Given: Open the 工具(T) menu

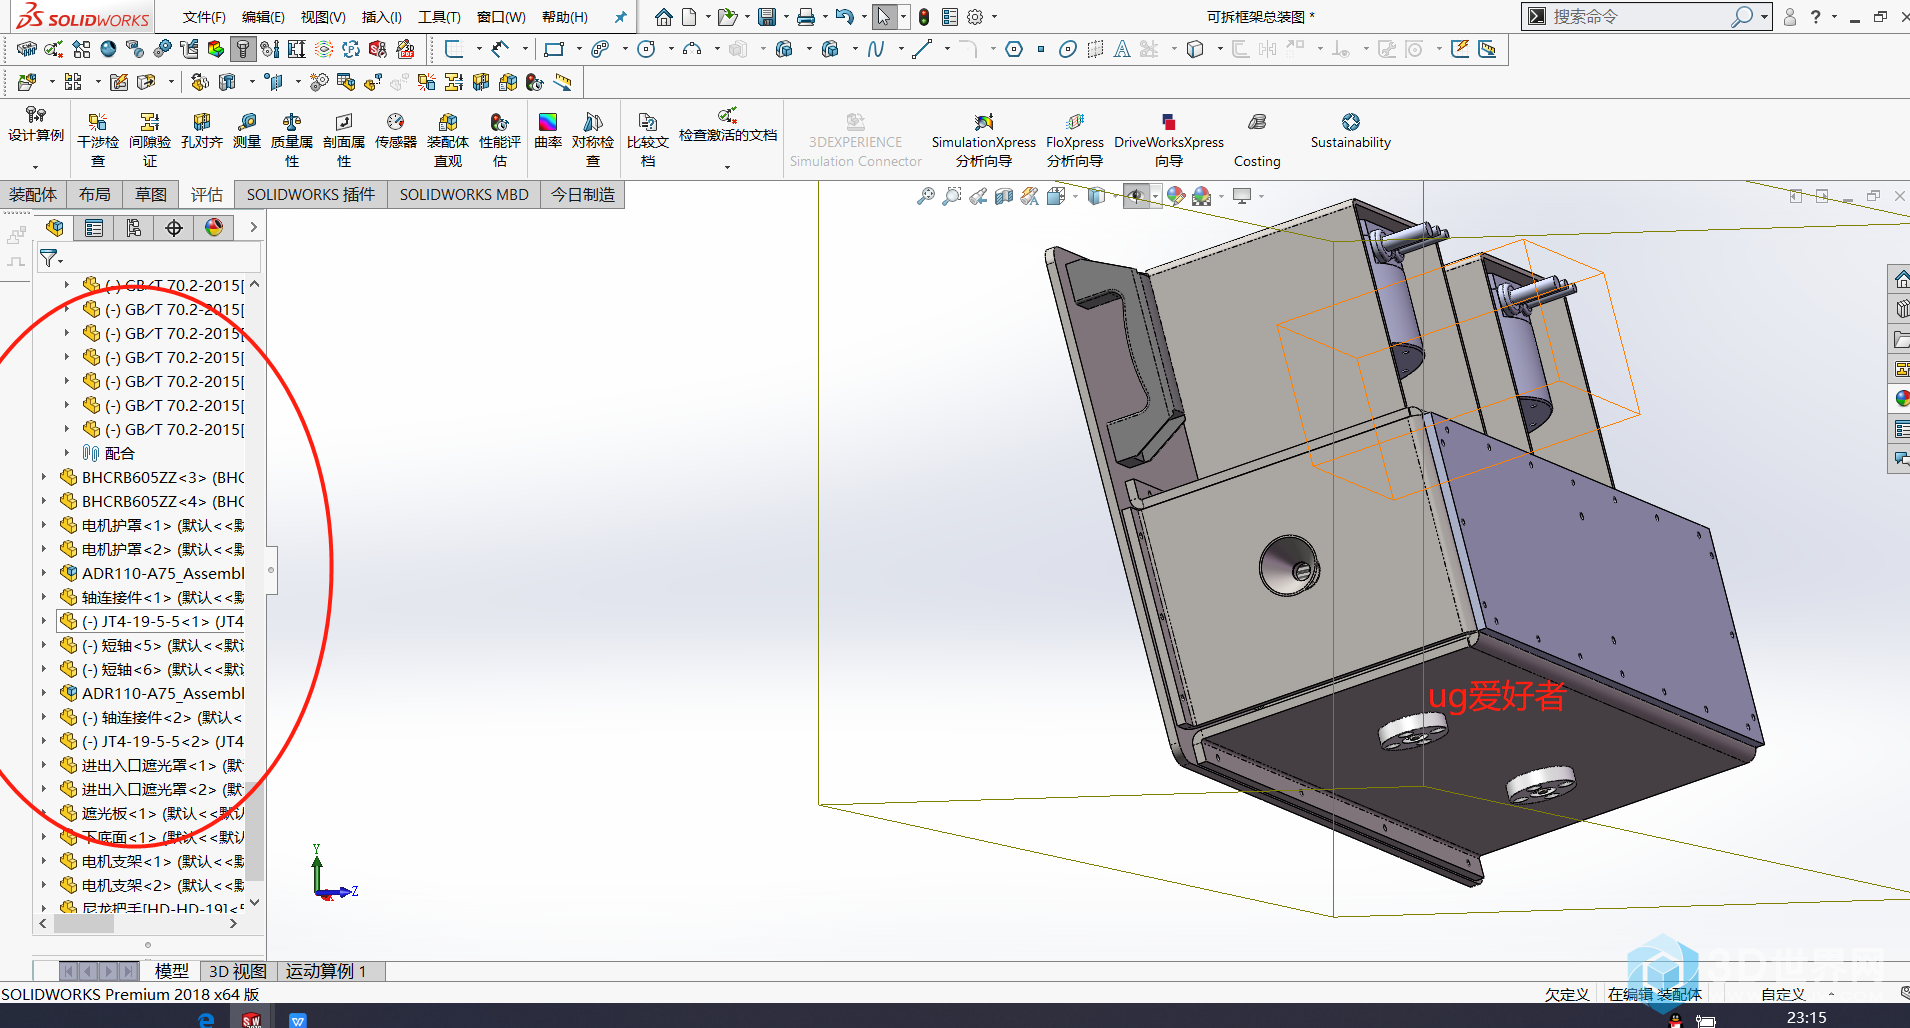Looking at the screenshot, I should pyautogui.click(x=439, y=17).
